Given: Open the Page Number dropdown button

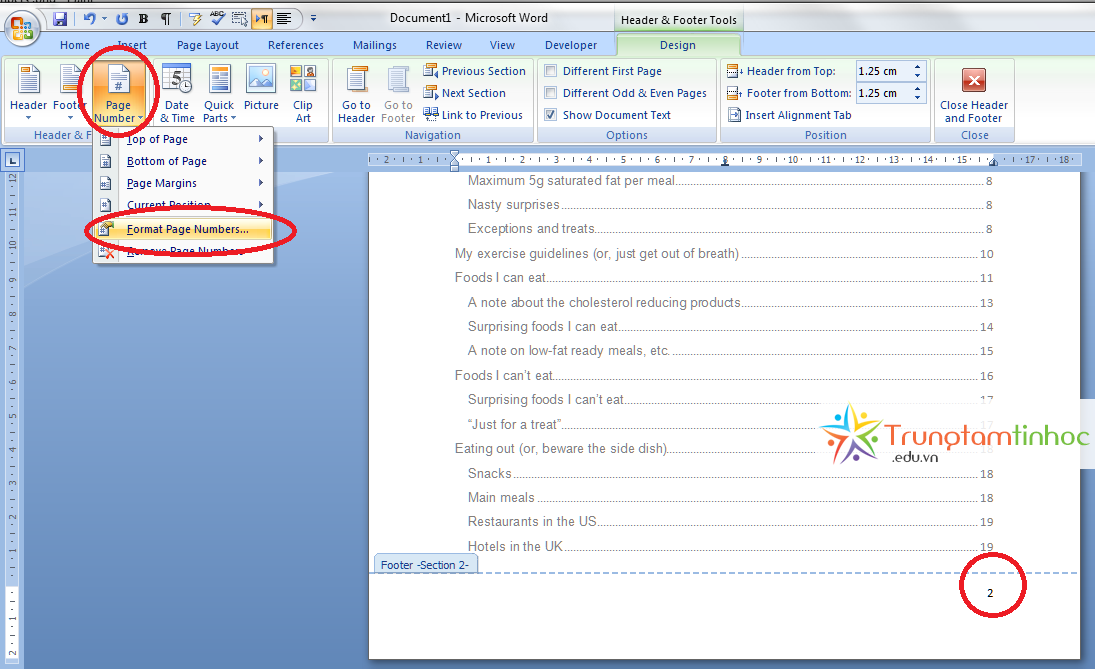Looking at the screenshot, I should (x=118, y=92).
